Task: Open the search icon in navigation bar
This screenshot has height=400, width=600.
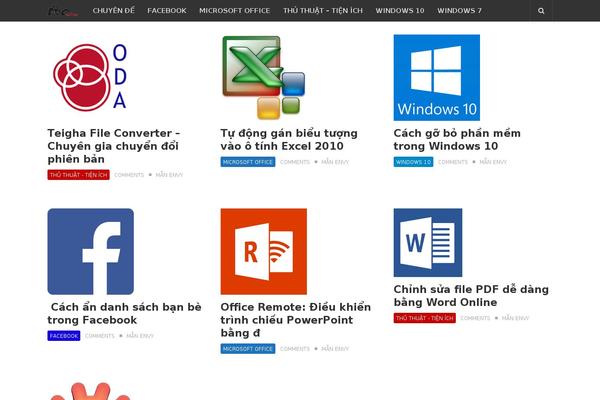Action: tap(541, 11)
